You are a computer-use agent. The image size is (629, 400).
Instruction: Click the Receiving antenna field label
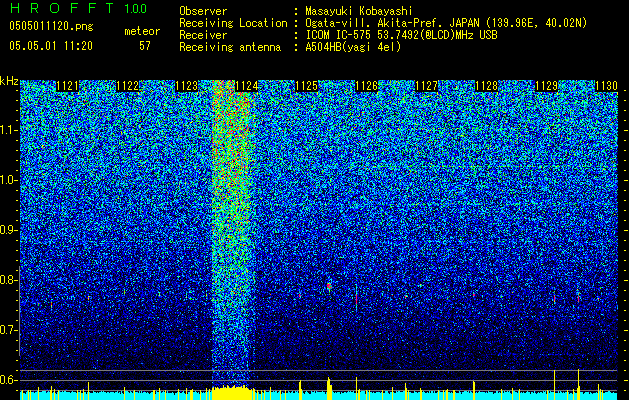[x=230, y=47]
